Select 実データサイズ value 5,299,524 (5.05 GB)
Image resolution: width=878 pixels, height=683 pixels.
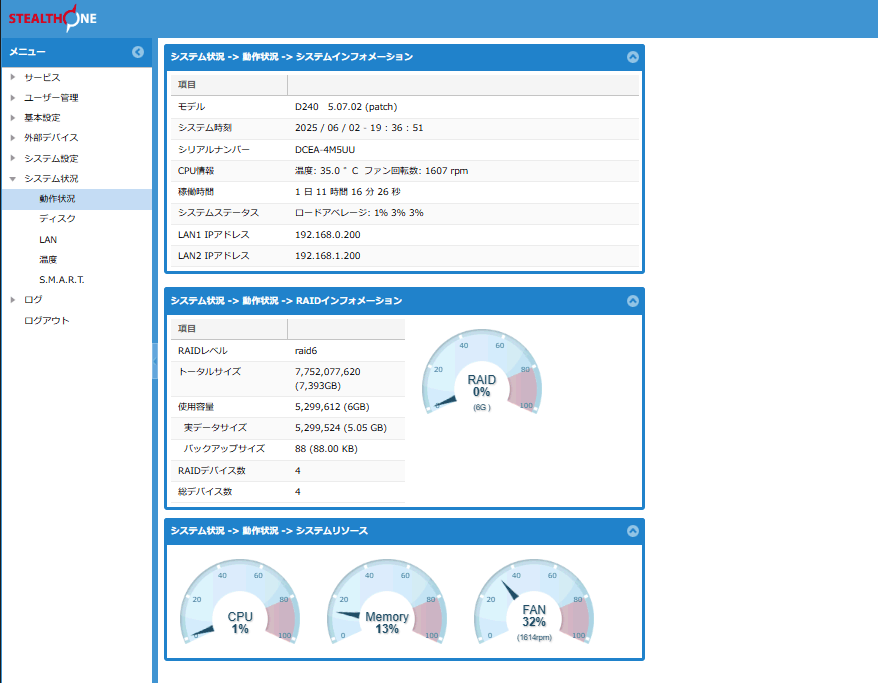(340, 428)
